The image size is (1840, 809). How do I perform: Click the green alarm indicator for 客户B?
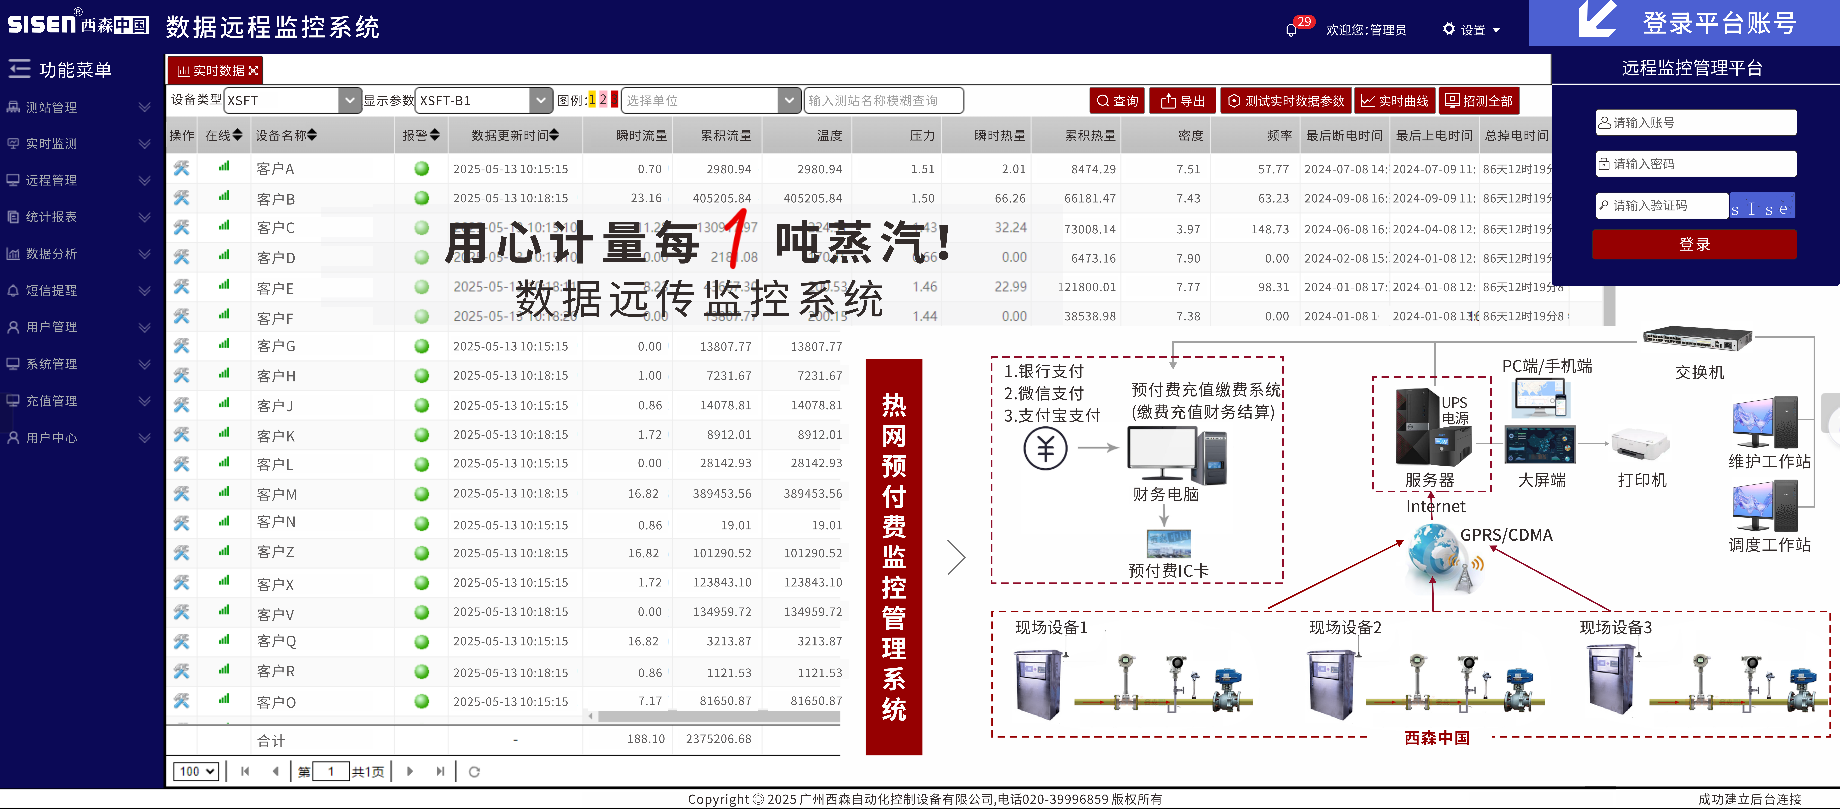coord(422,198)
